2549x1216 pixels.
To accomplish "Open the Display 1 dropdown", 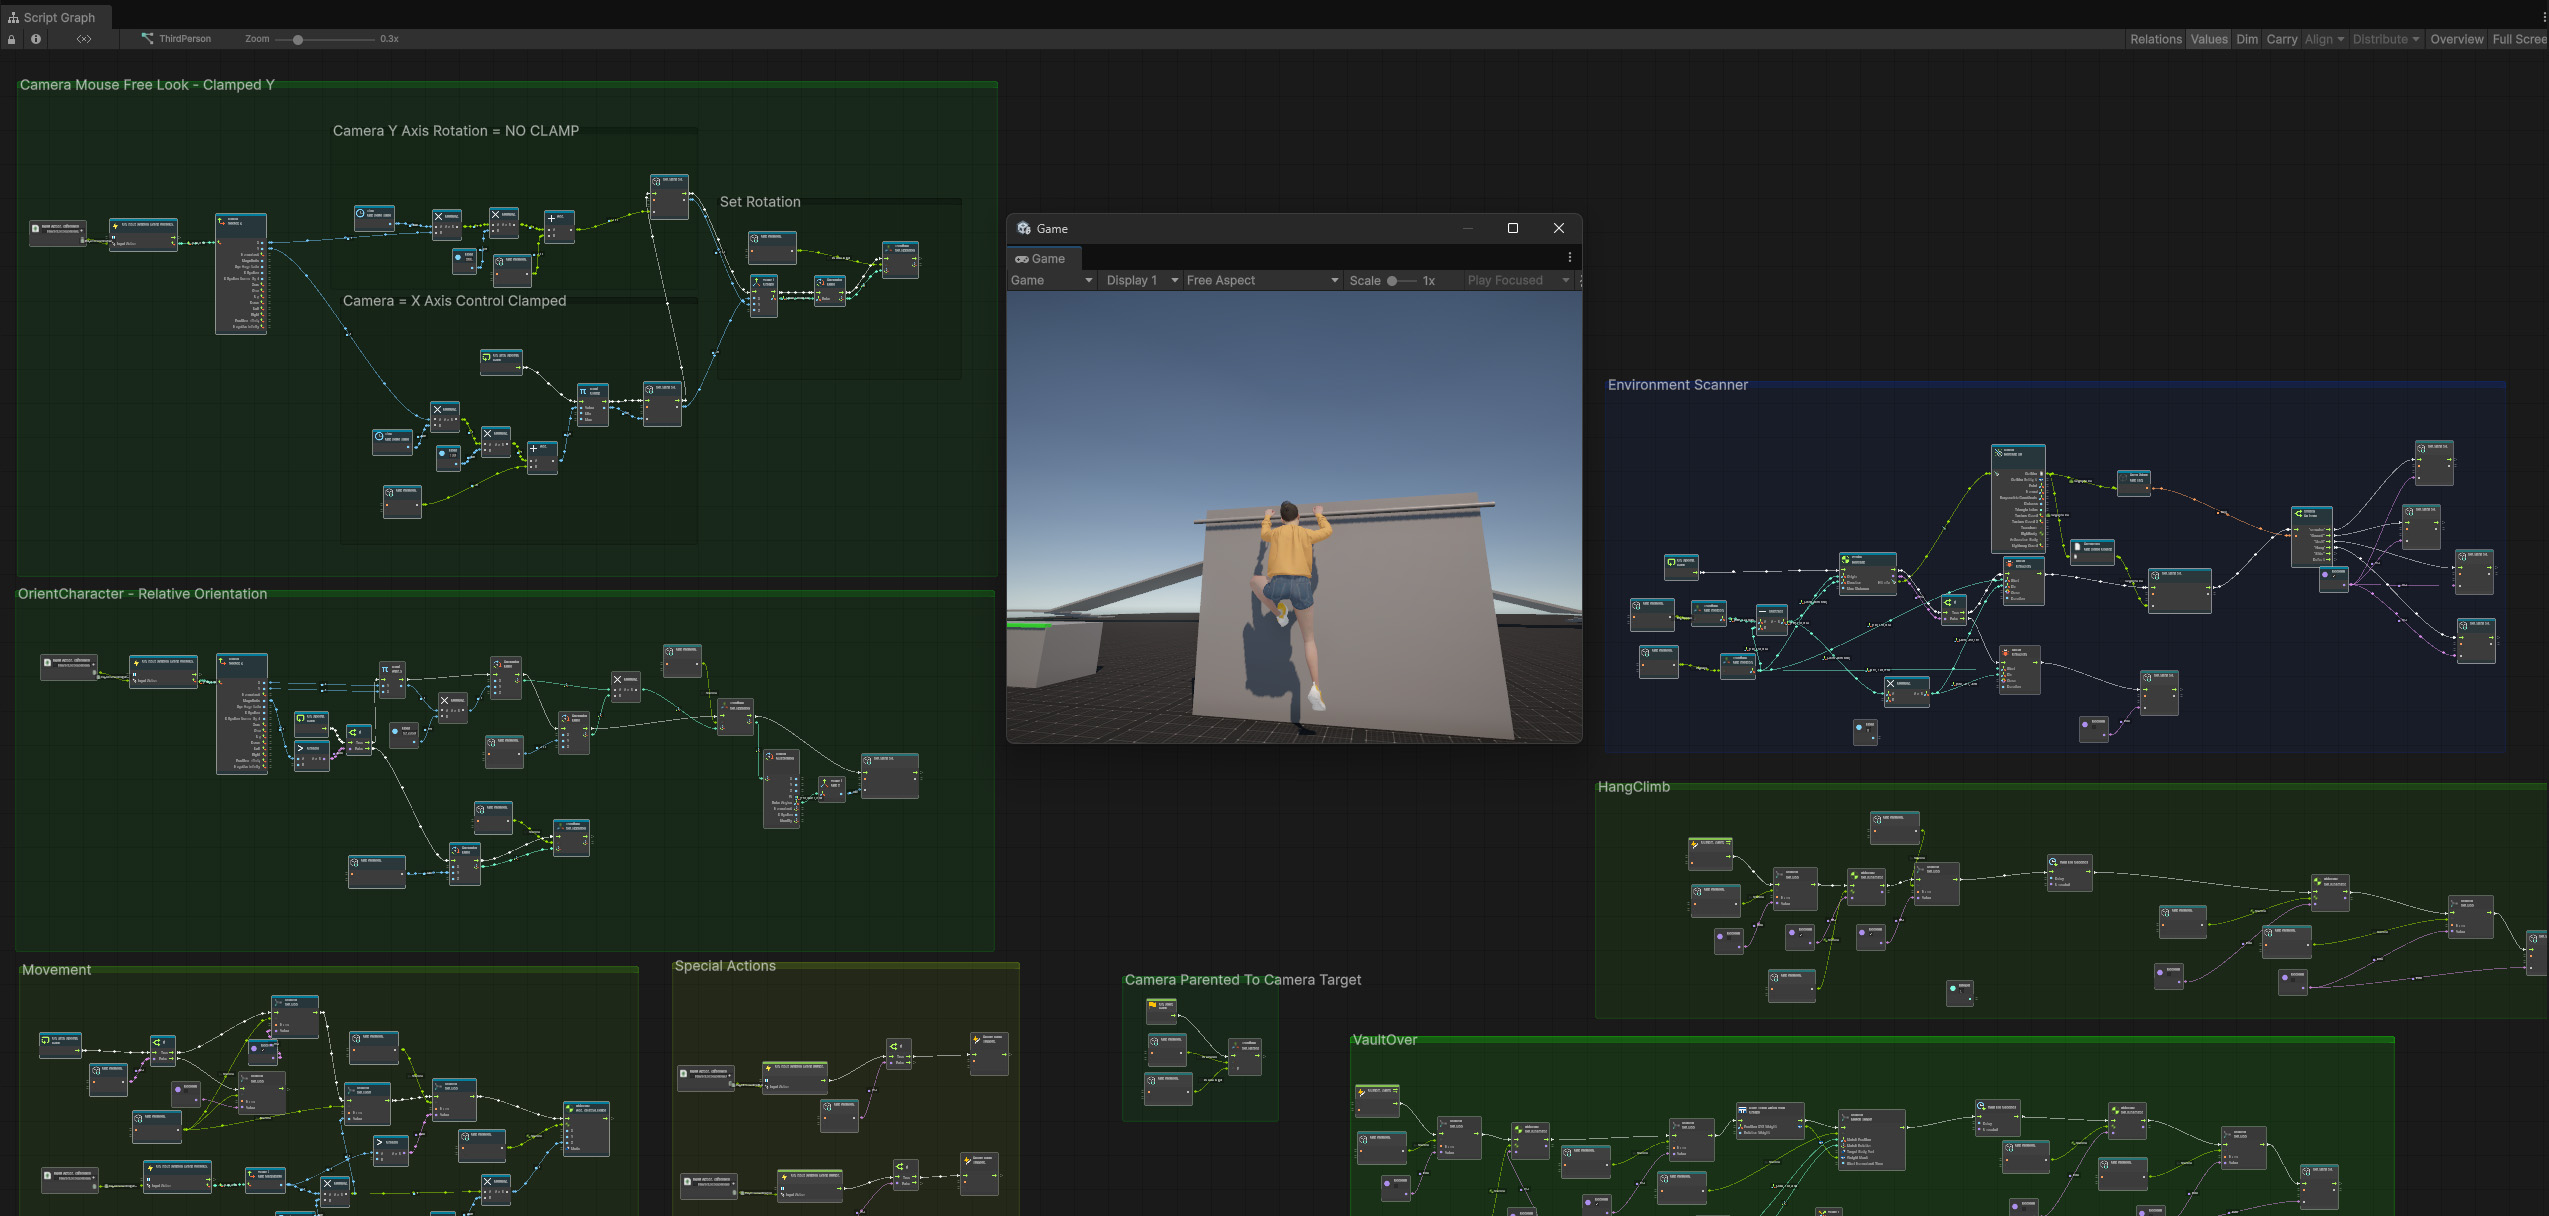I will tap(1142, 280).
